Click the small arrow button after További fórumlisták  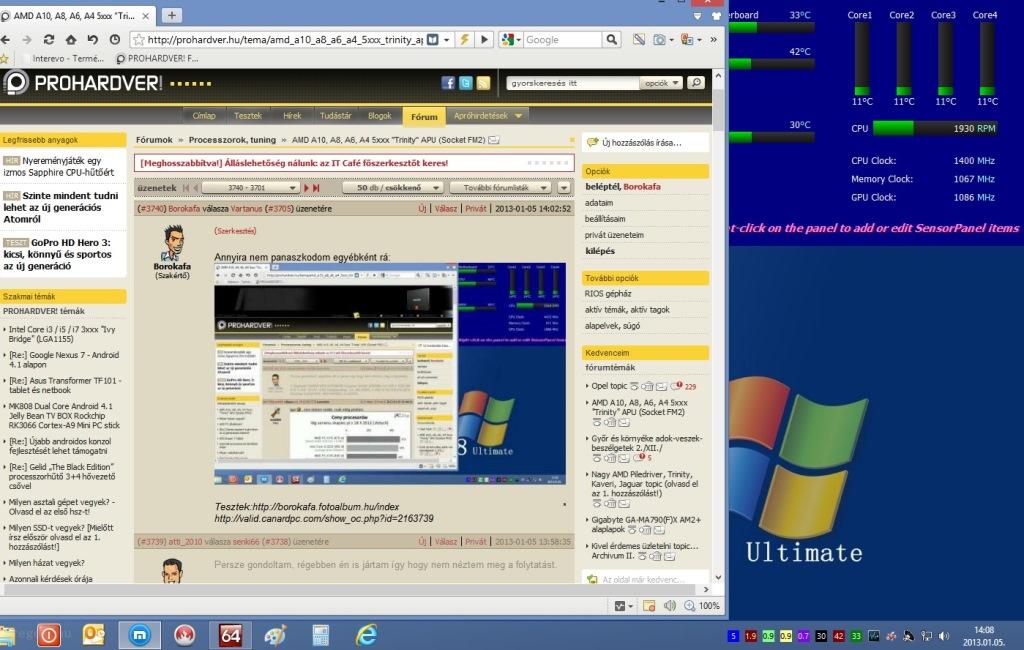[564, 188]
